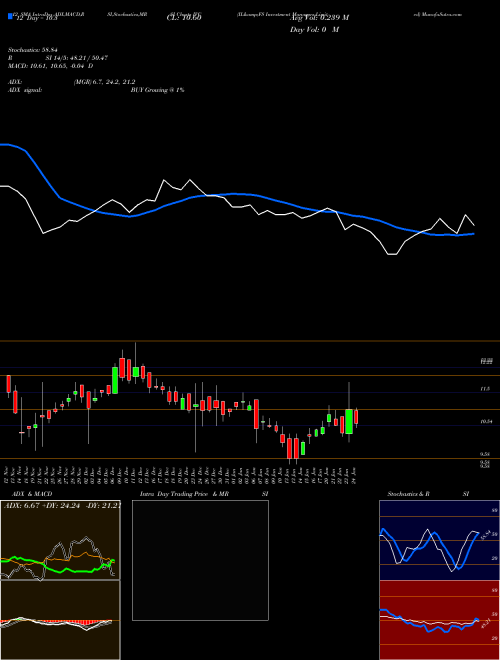Click the red RSI chart panel
Image resolution: width=500 pixels, height=660 pixels.
[439, 620]
